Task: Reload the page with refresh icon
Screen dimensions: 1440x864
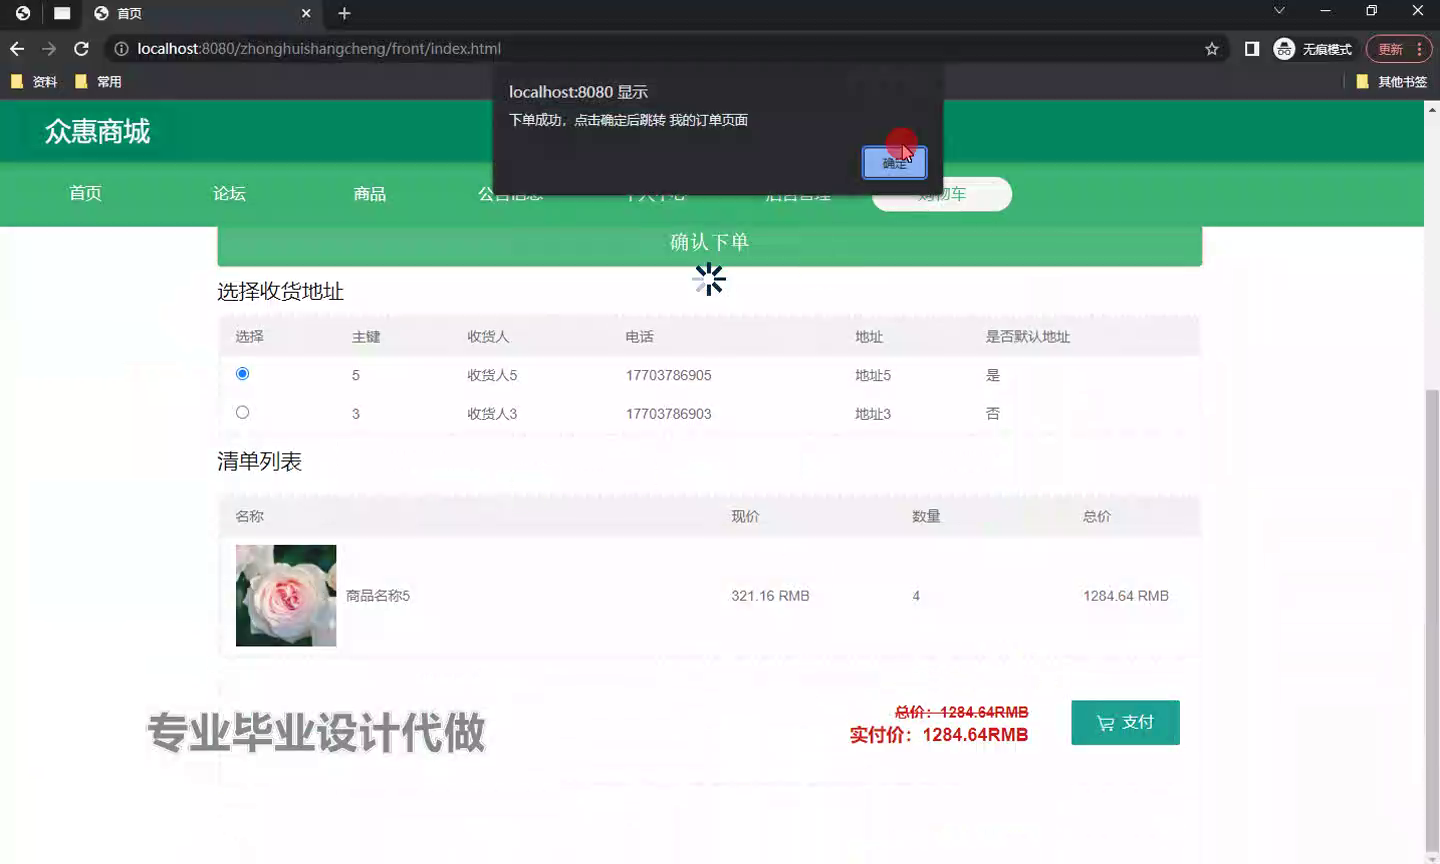Action: click(82, 49)
